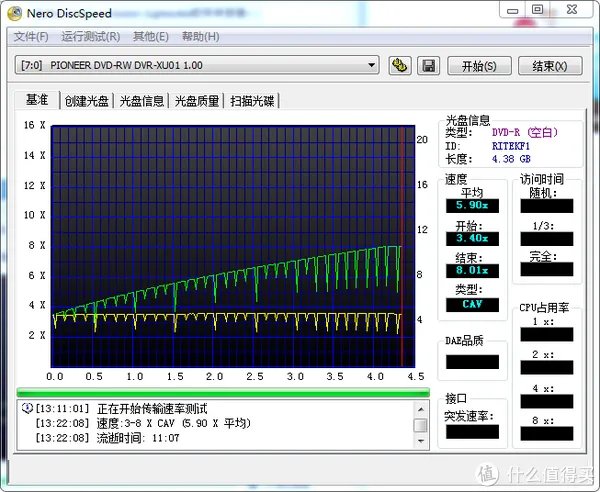Viewport: 600px width, 492px height.
Task: Click the save floppy disk icon
Action: point(429,66)
